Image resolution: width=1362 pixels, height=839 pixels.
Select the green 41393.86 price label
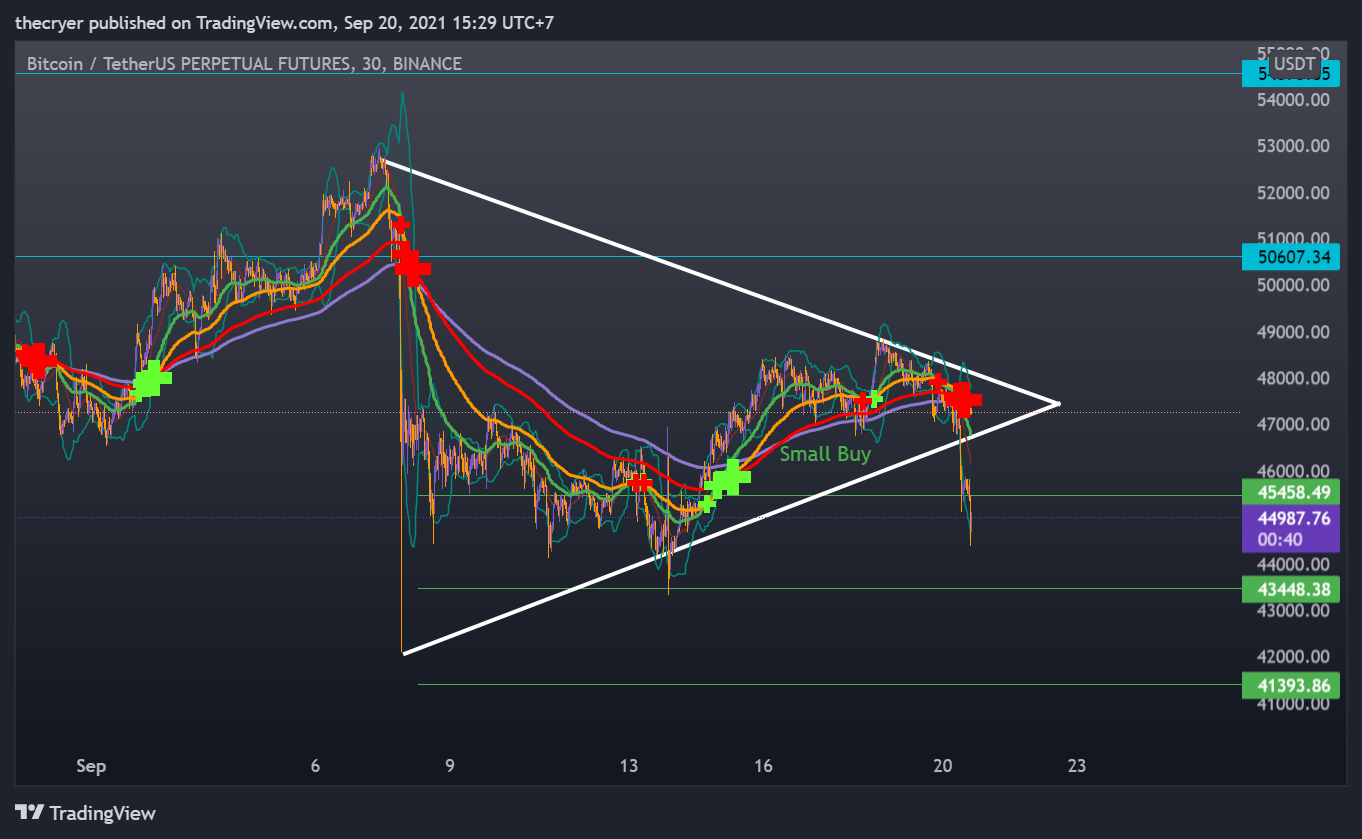pyautogui.click(x=1291, y=685)
